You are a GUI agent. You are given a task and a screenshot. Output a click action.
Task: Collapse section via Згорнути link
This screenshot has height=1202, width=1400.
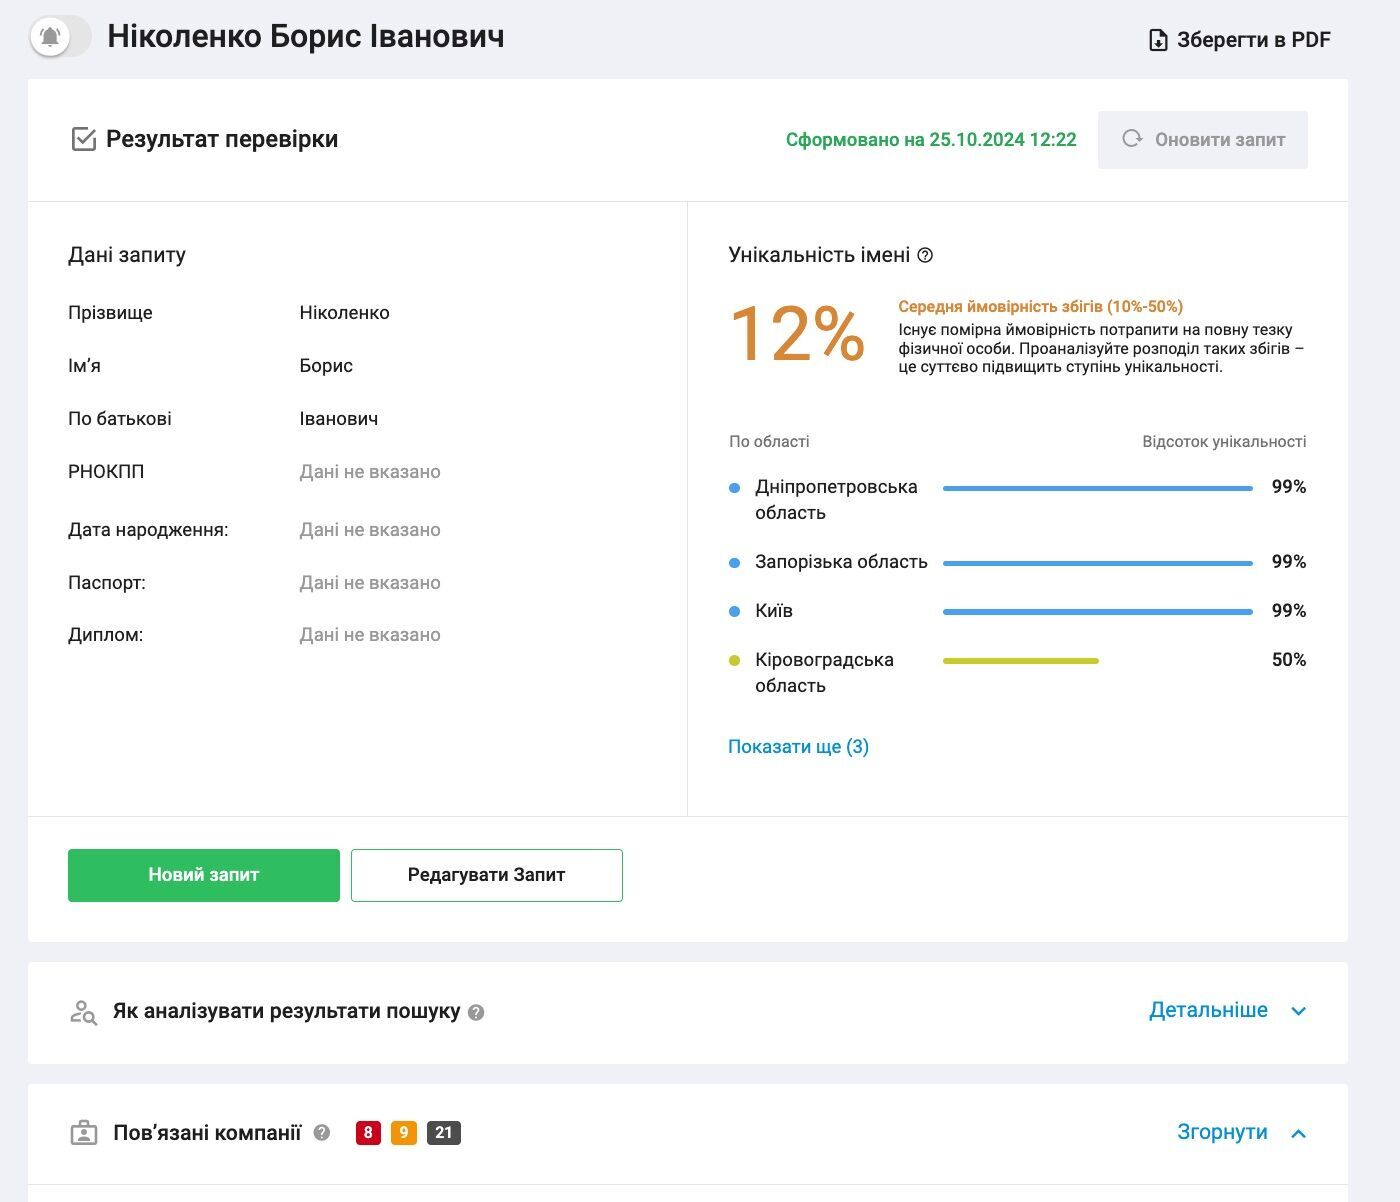pyautogui.click(x=1222, y=1132)
